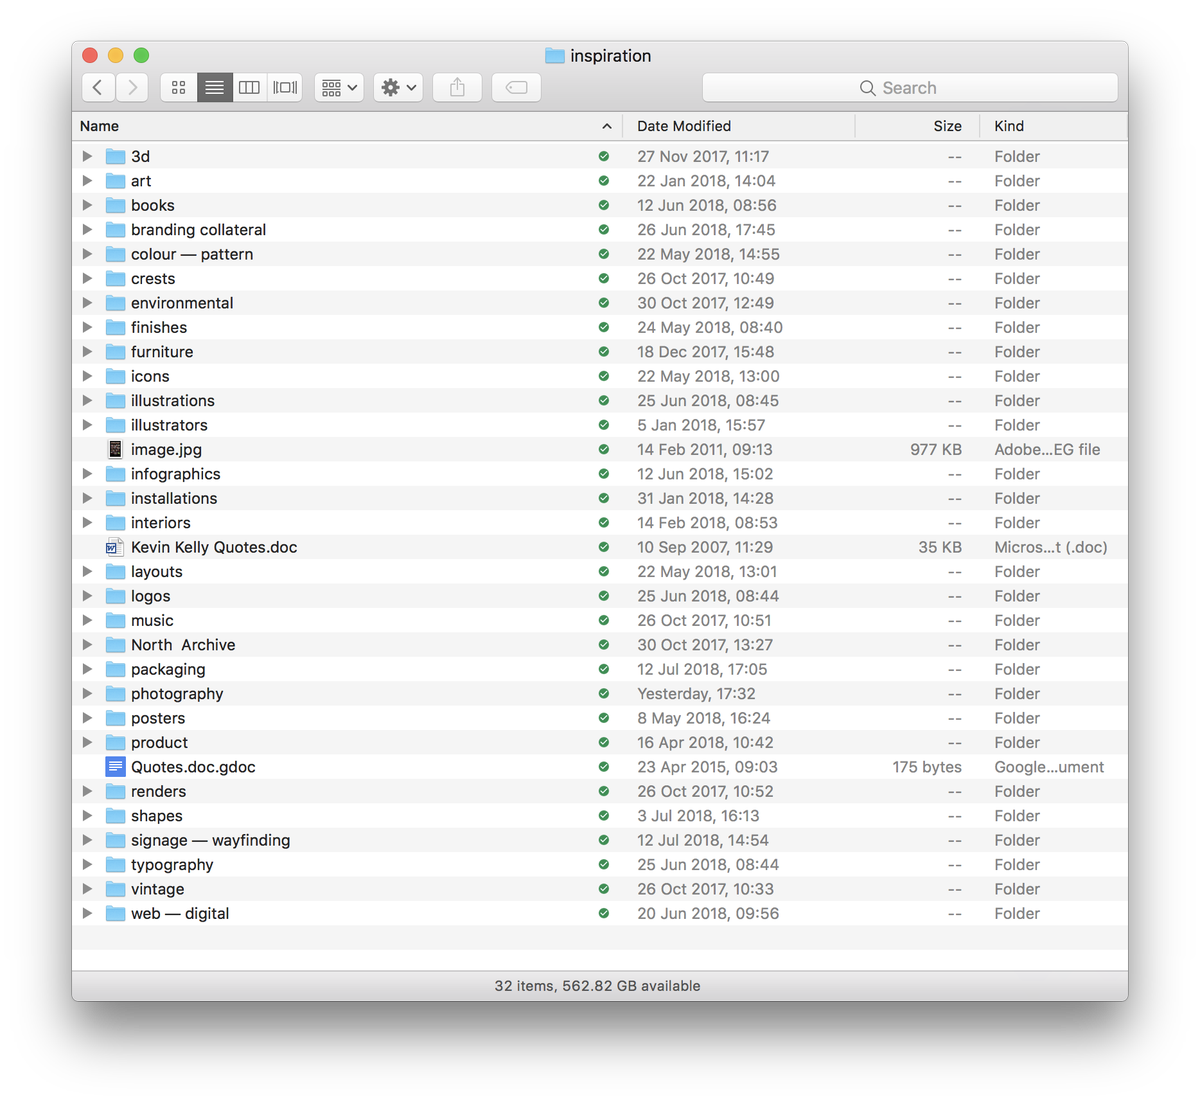Click the Adobe...EG file kind cell
This screenshot has height=1104, width=1200.
click(1047, 450)
